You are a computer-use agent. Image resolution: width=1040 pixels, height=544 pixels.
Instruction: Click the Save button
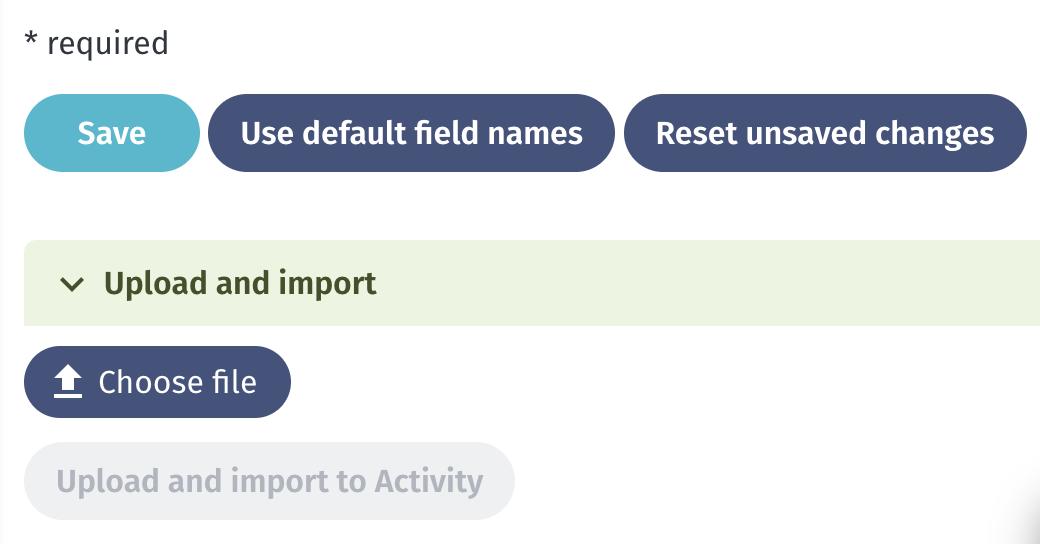[111, 133]
